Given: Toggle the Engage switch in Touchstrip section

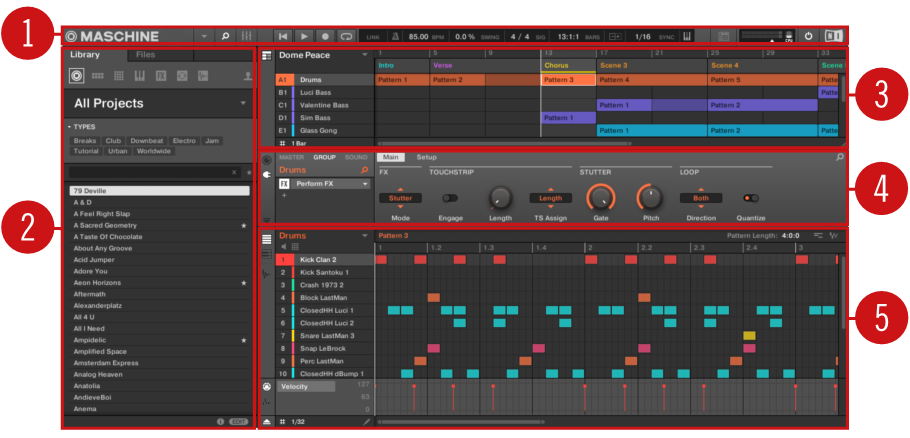Looking at the screenshot, I should tap(450, 198).
